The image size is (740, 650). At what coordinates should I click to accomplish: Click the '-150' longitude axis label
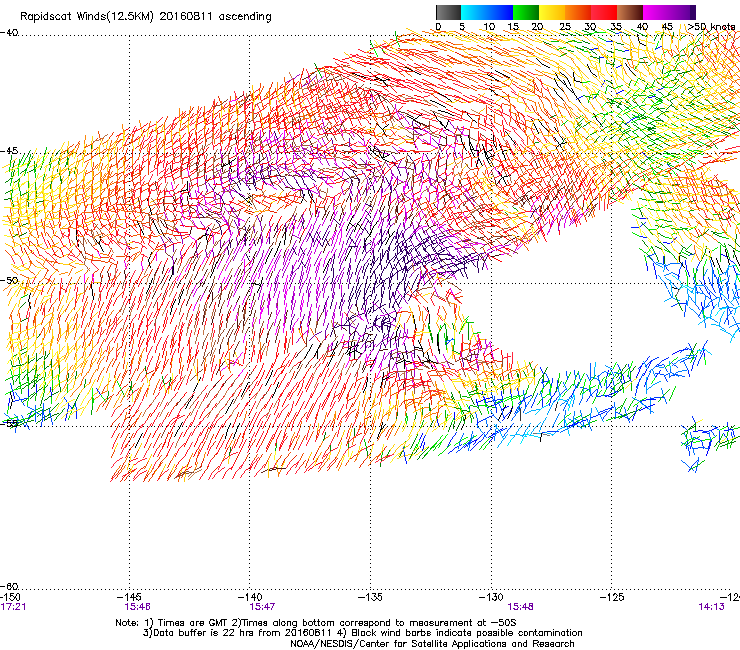(10, 597)
